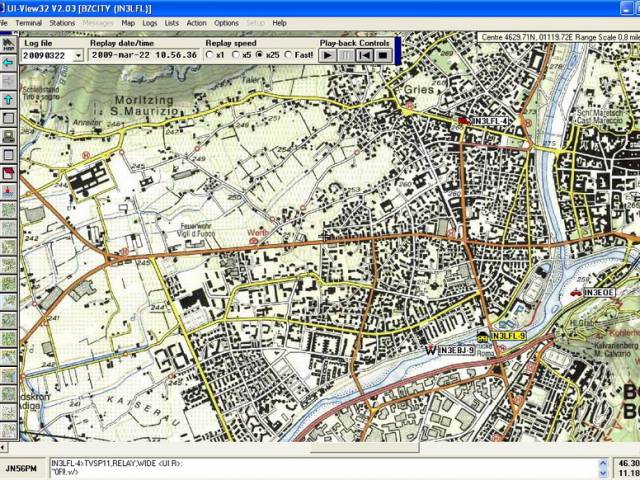Rewind replay to the beginning
This screenshot has height=480, width=640.
point(364,55)
